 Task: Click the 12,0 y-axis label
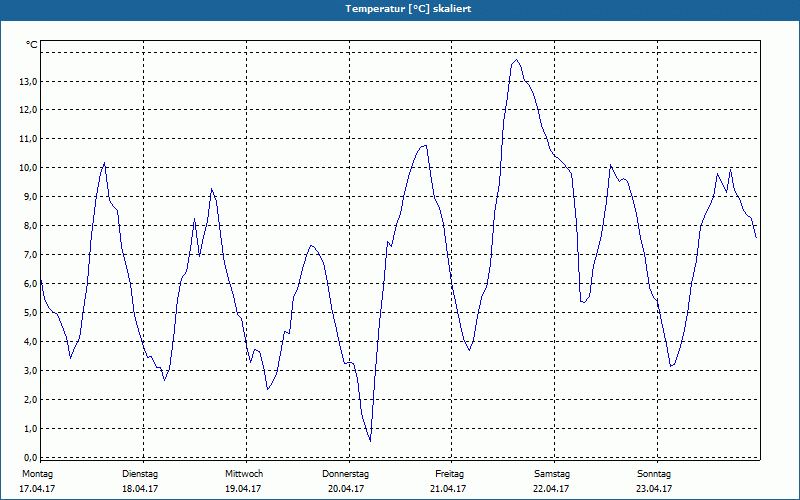[x=28, y=110]
